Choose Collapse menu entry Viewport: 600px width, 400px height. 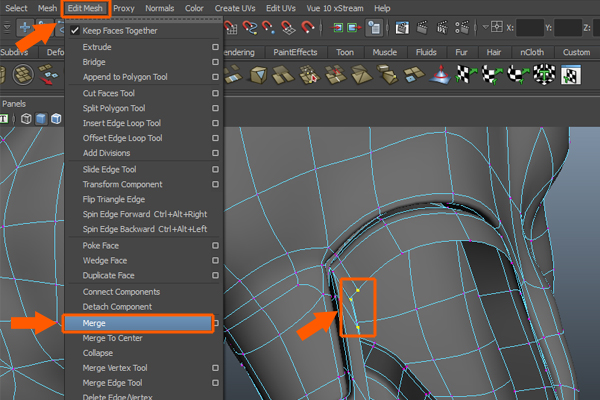coord(98,353)
